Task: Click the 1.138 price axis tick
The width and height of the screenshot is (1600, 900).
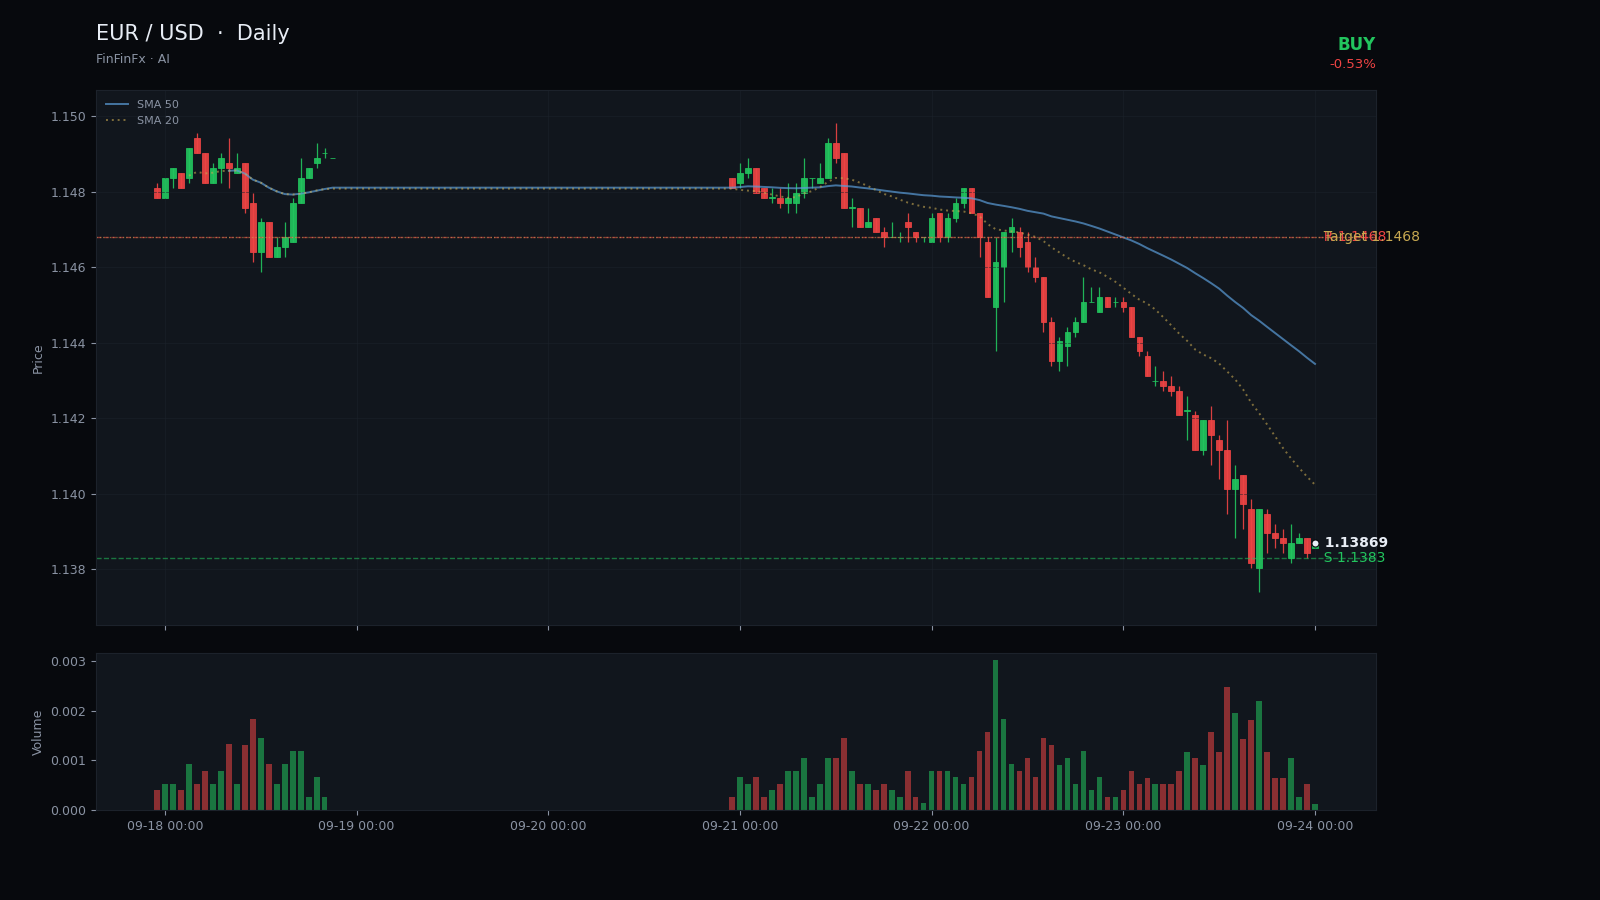Action: pyautogui.click(x=68, y=570)
